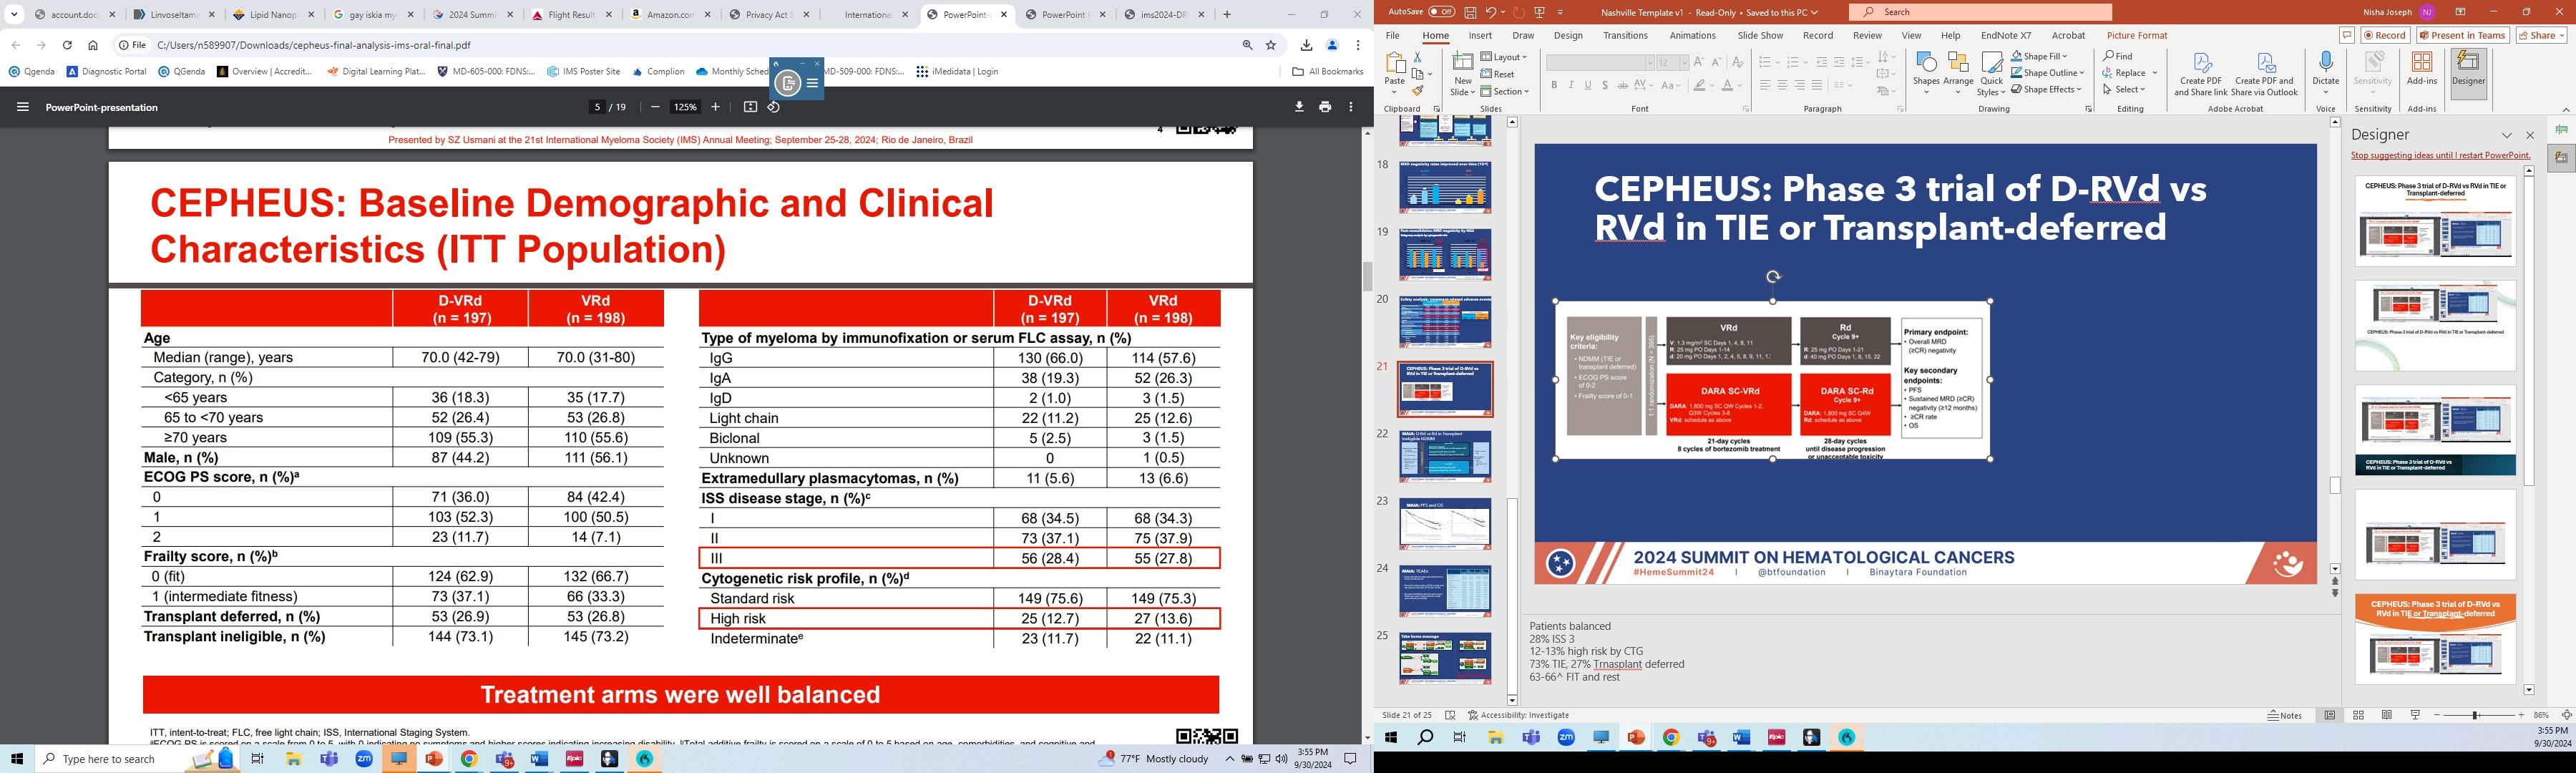This screenshot has width=2576, height=773.
Task: Switch to the Design ribbon tab
Action: (1568, 35)
